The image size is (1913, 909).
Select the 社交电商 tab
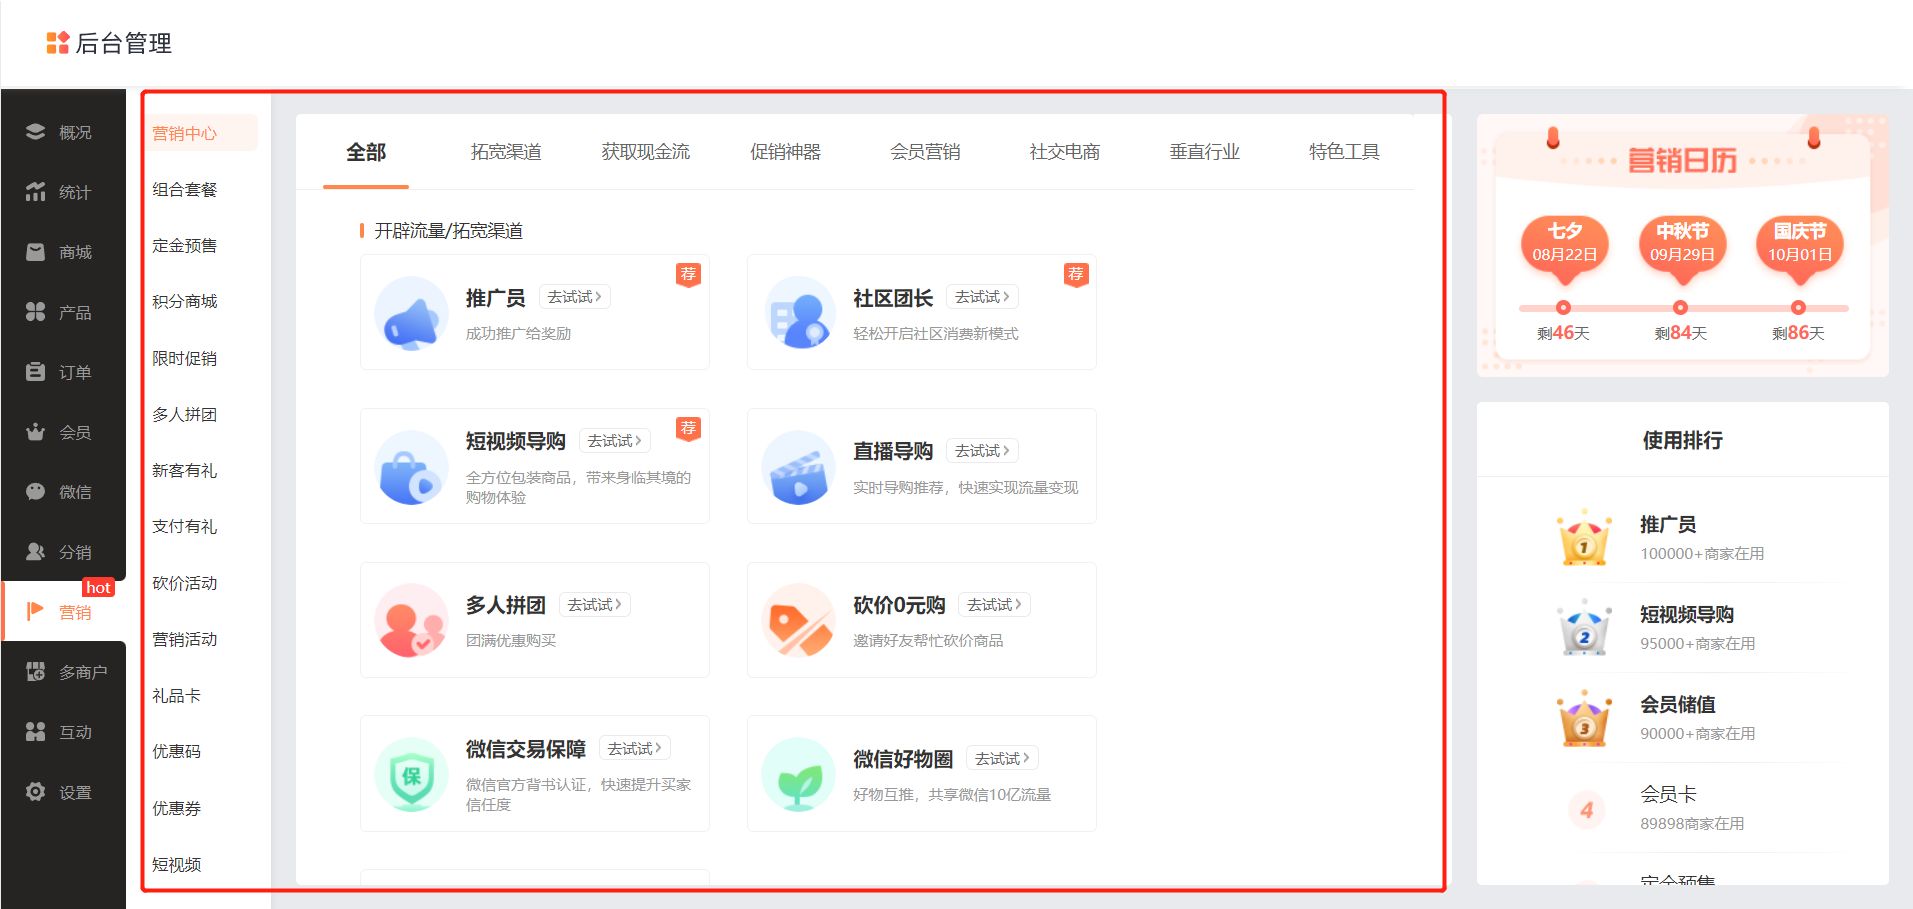(1065, 152)
